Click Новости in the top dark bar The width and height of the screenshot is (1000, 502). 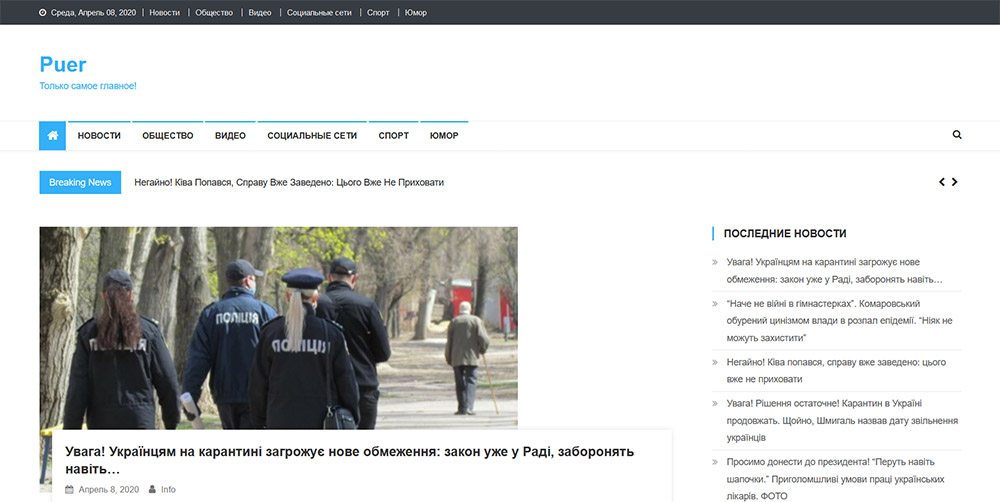pos(165,13)
